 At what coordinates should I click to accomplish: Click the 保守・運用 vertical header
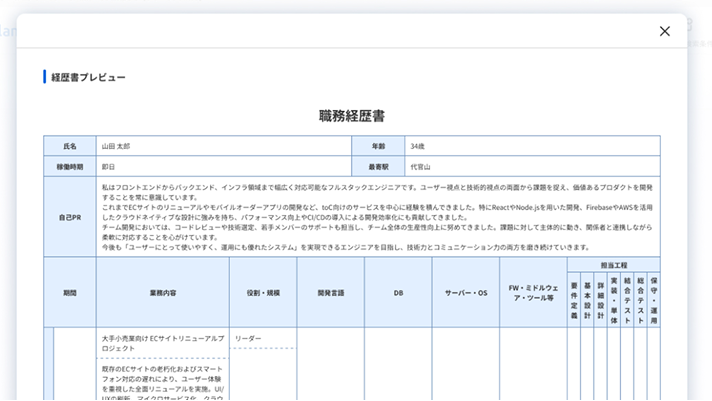[654, 300]
